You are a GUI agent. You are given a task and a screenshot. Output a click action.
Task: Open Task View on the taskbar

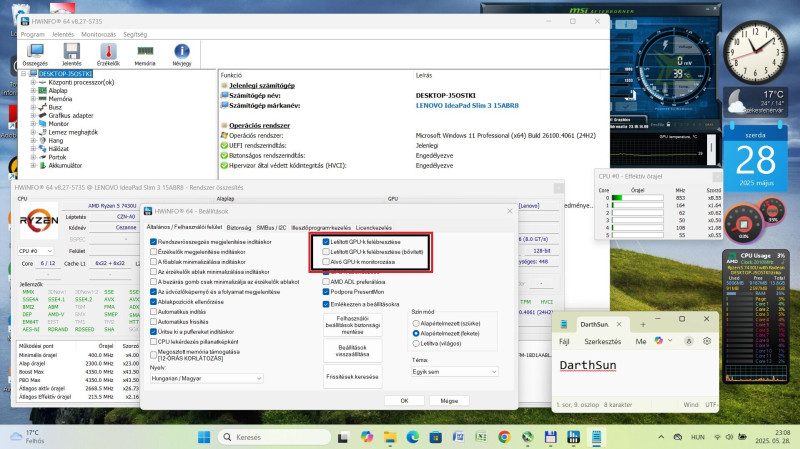coord(343,437)
